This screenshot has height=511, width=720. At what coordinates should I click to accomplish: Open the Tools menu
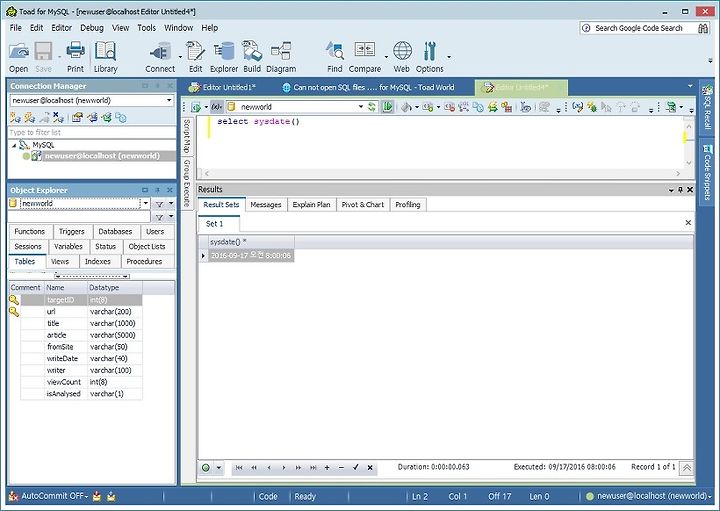click(x=146, y=28)
